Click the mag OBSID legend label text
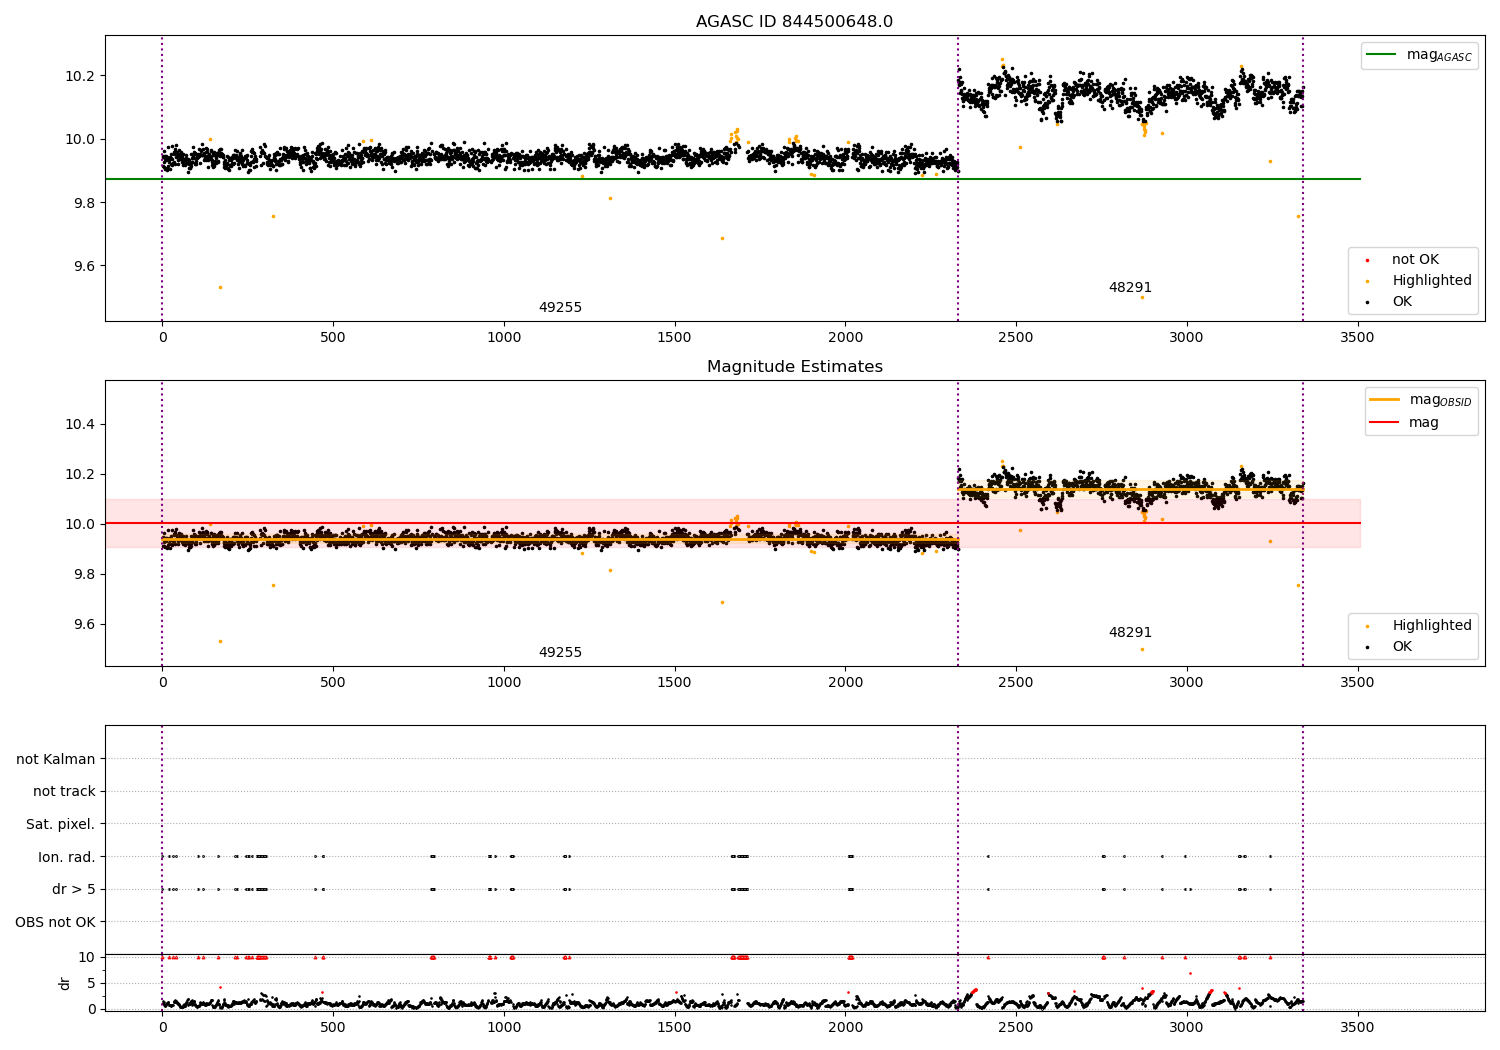The width and height of the screenshot is (1500, 1050). [x=1441, y=400]
